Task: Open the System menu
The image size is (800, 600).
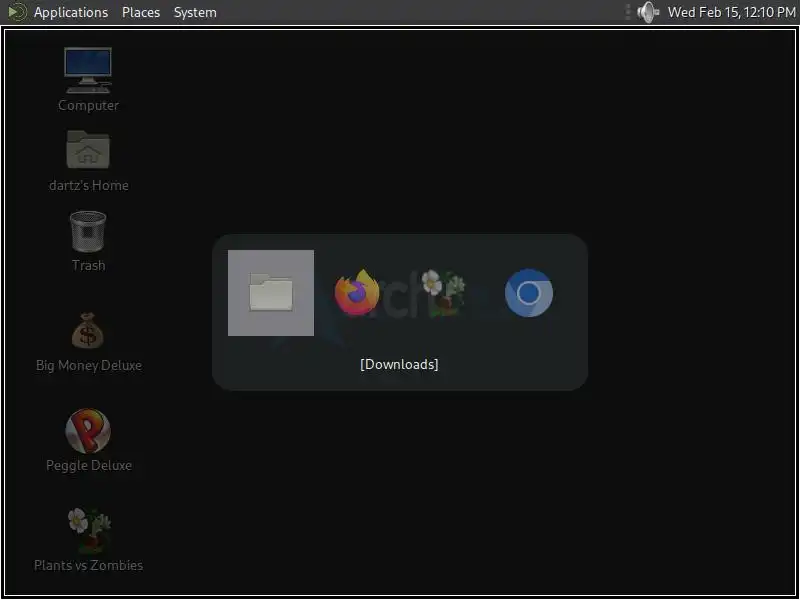Action: 195,12
